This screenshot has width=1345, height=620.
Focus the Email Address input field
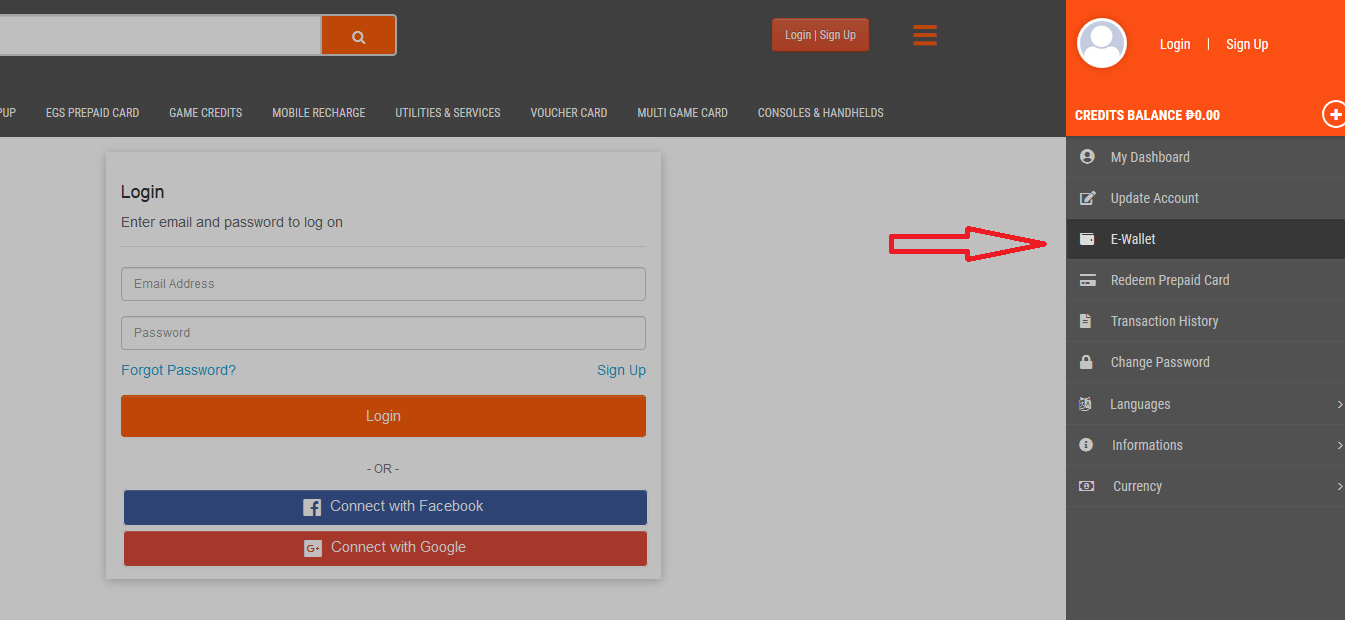(383, 284)
